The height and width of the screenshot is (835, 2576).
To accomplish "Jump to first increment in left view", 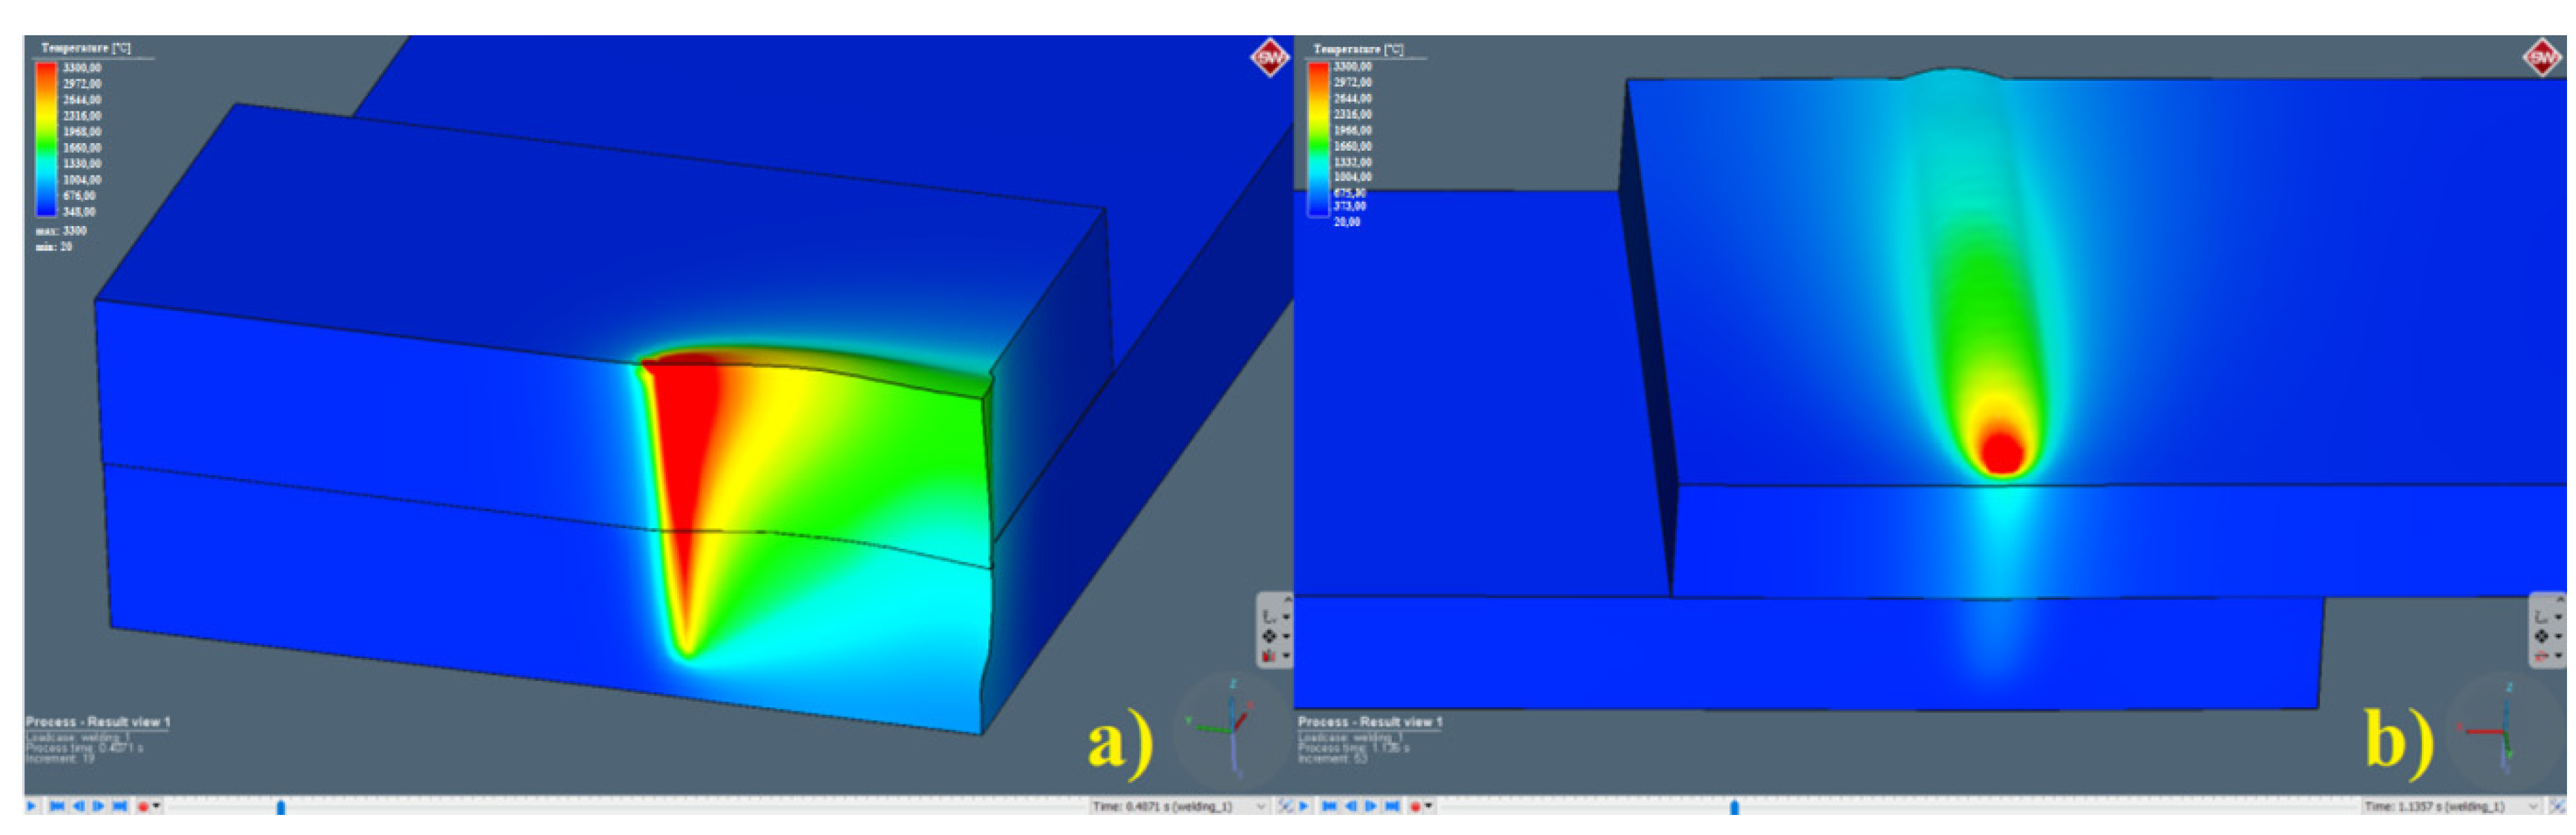I will coord(57,806).
